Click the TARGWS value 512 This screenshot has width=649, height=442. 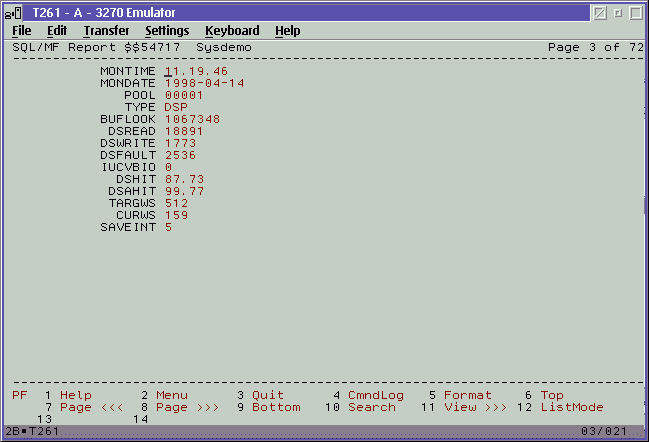(x=176, y=203)
